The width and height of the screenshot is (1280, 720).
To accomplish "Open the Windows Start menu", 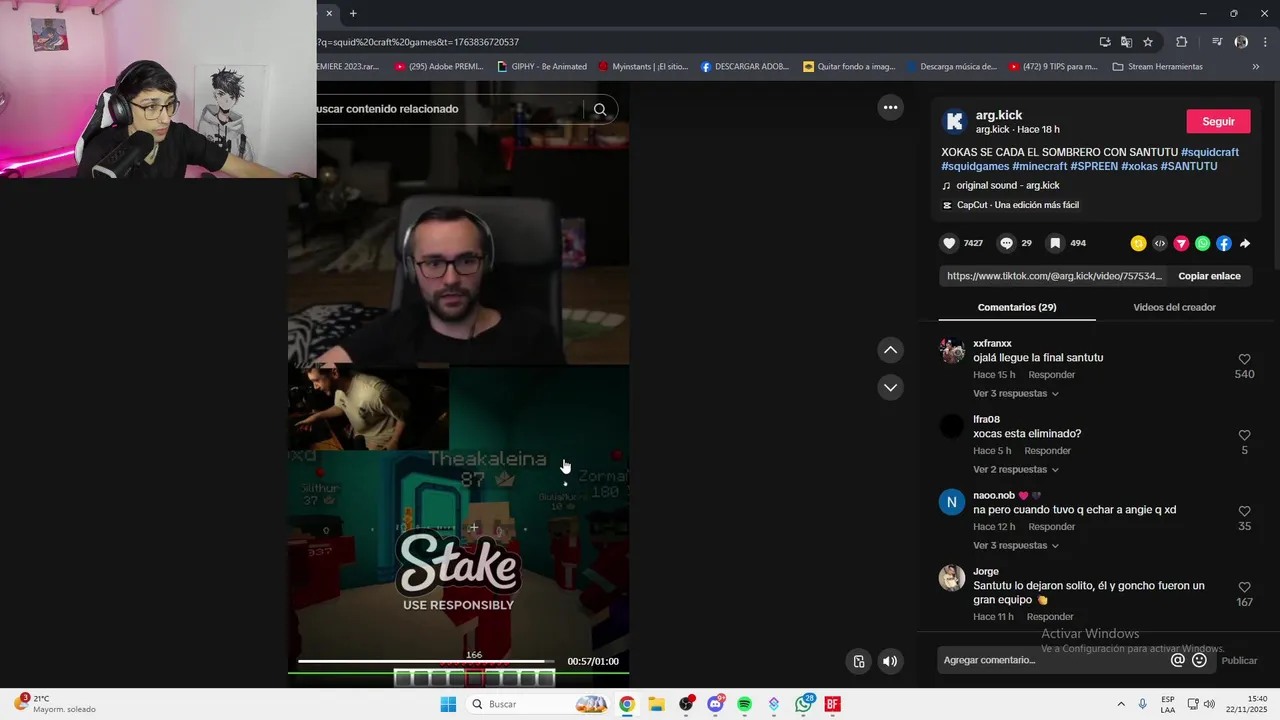I will point(448,704).
